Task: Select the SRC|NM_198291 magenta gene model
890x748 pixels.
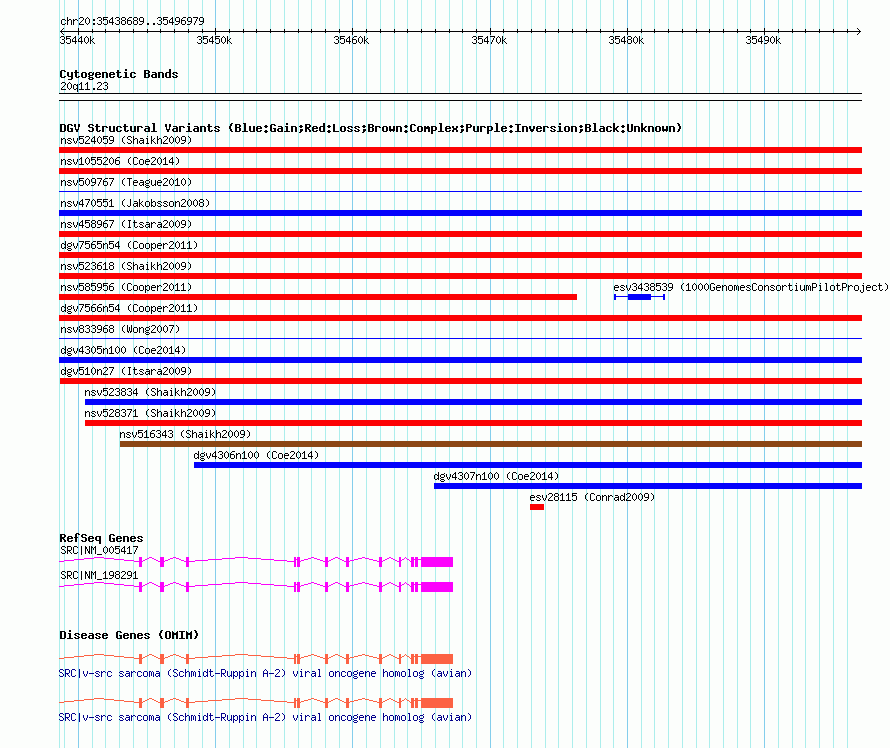Action: [256, 587]
